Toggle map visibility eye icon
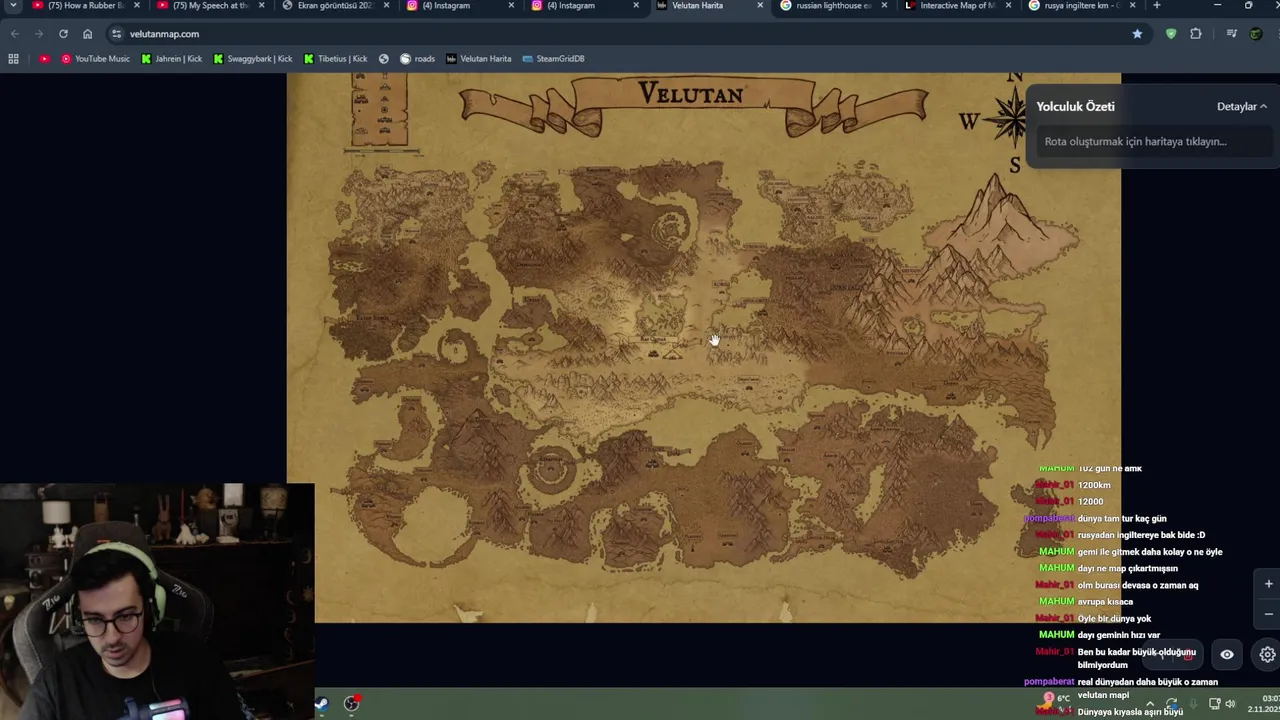Screen dimensions: 1280x720 (1227, 654)
